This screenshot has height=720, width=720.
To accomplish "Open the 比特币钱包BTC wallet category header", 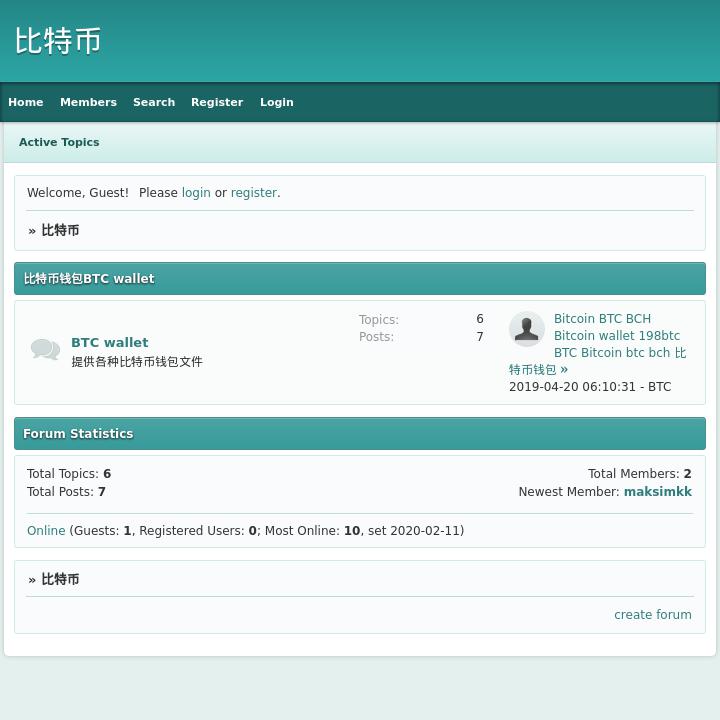I will (x=89, y=279).
